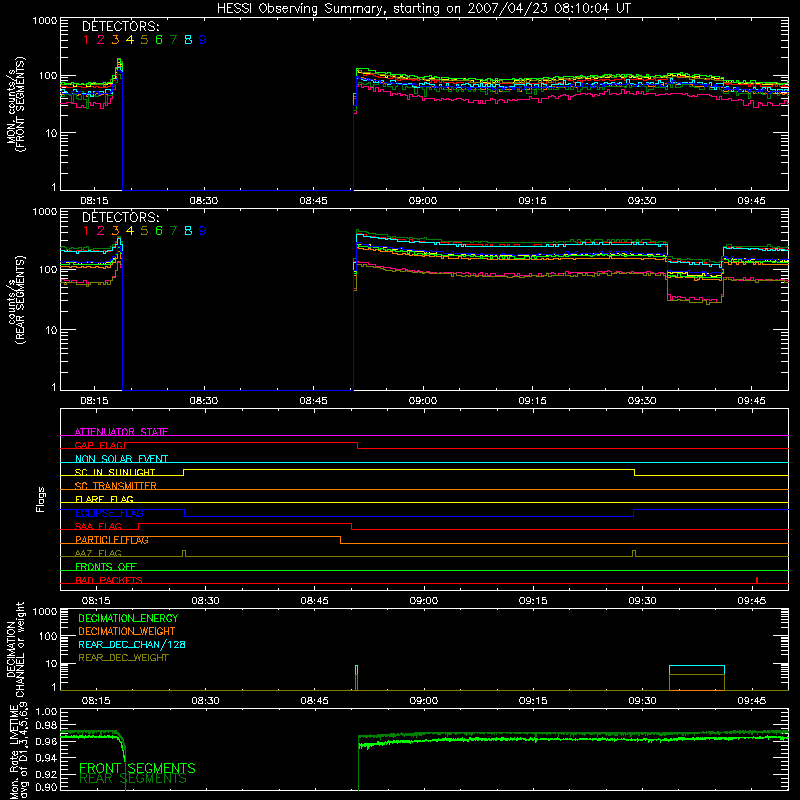Click the DECIMATION CHANNEL or weight axis title
Viewport: 800px width, 800px height.
point(15,650)
